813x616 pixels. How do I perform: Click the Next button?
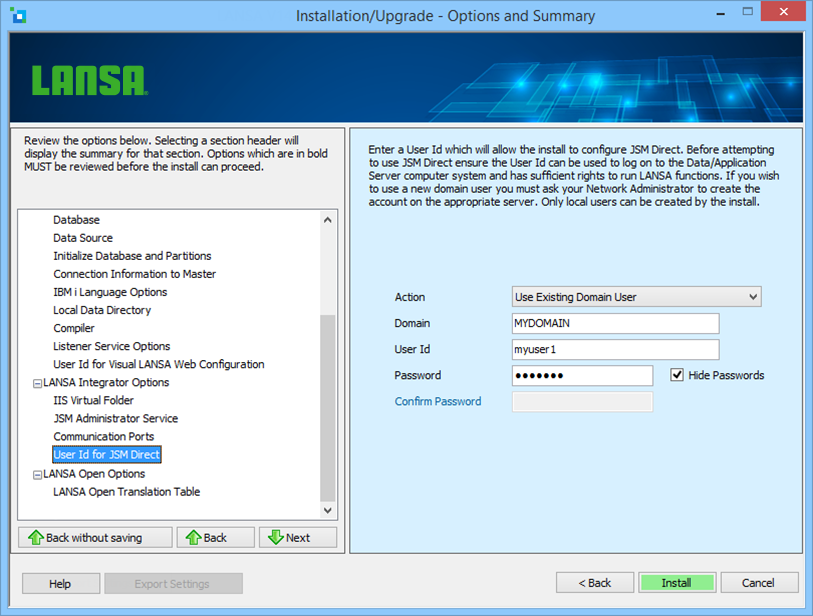[298, 538]
